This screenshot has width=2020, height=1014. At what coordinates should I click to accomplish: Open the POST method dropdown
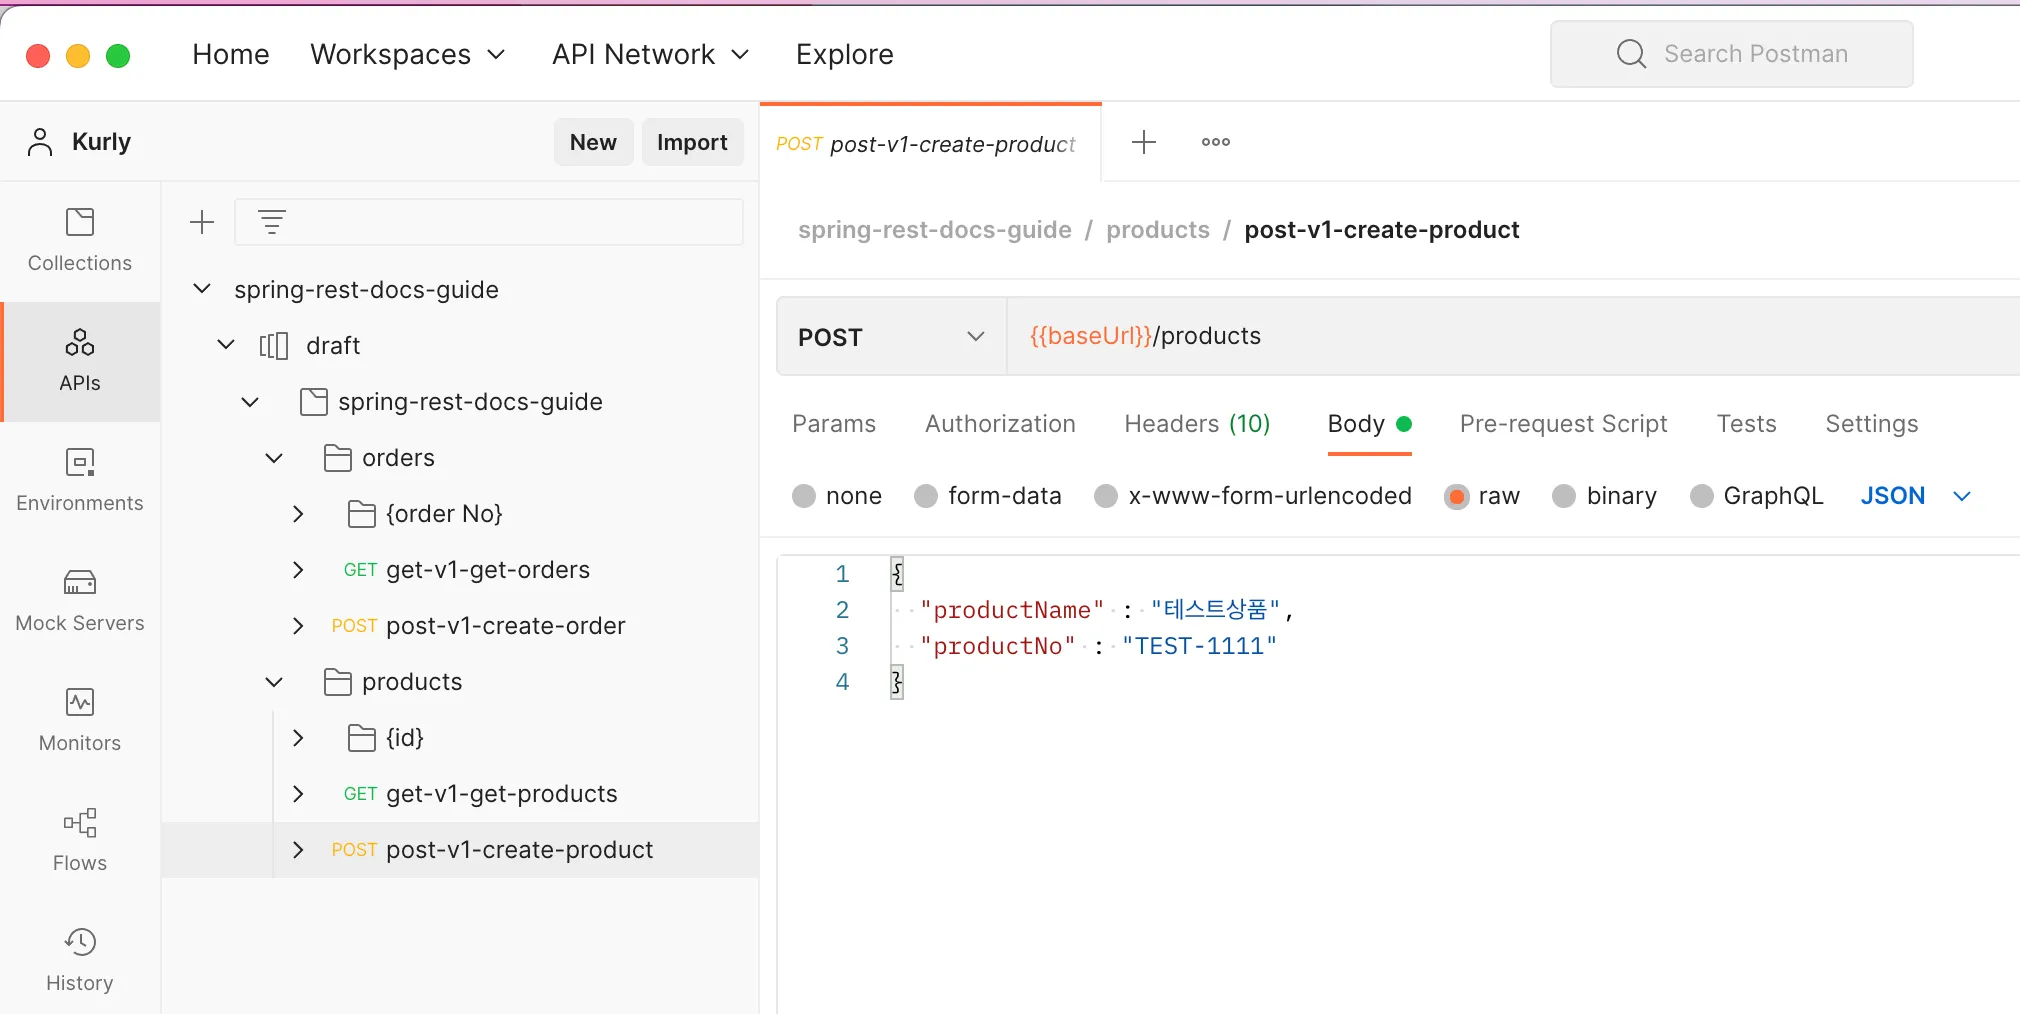click(892, 337)
